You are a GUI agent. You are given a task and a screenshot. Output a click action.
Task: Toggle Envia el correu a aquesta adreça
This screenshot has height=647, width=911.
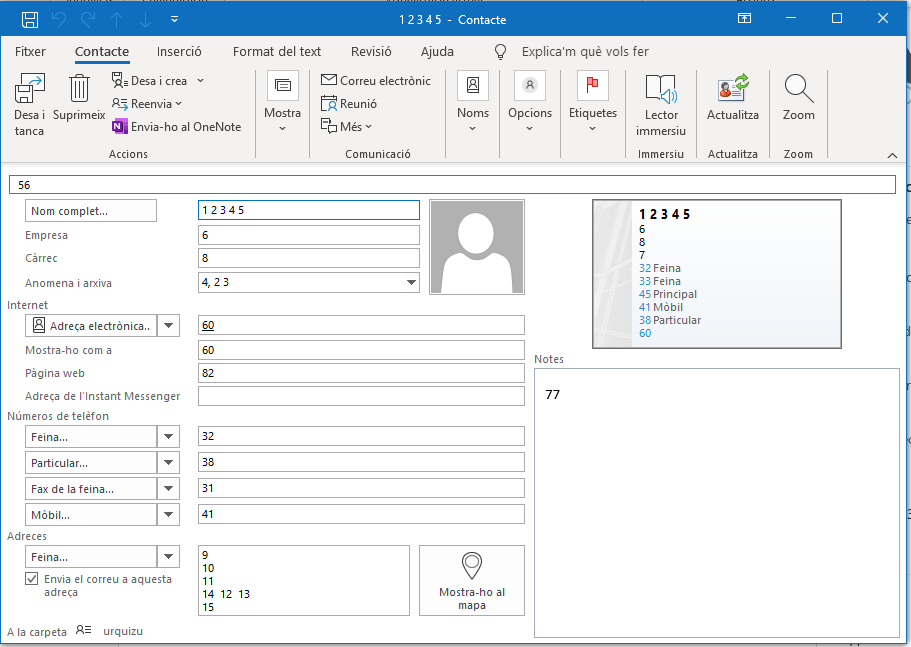coord(32,579)
